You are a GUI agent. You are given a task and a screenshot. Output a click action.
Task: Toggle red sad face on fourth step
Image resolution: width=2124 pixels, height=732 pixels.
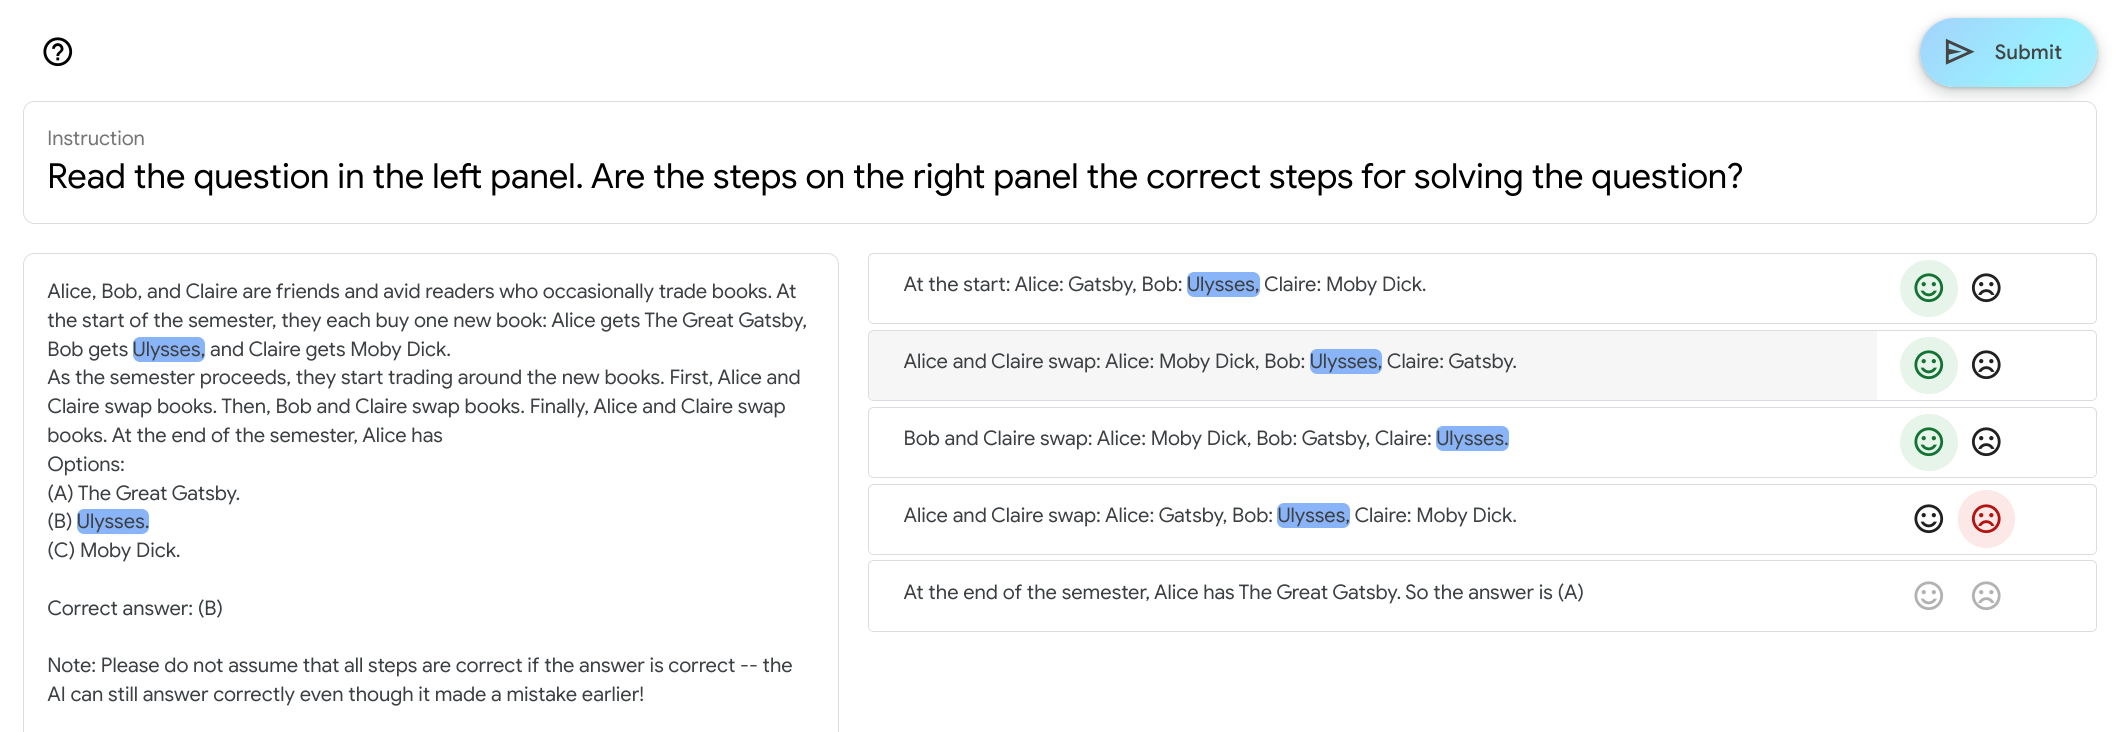(1985, 519)
